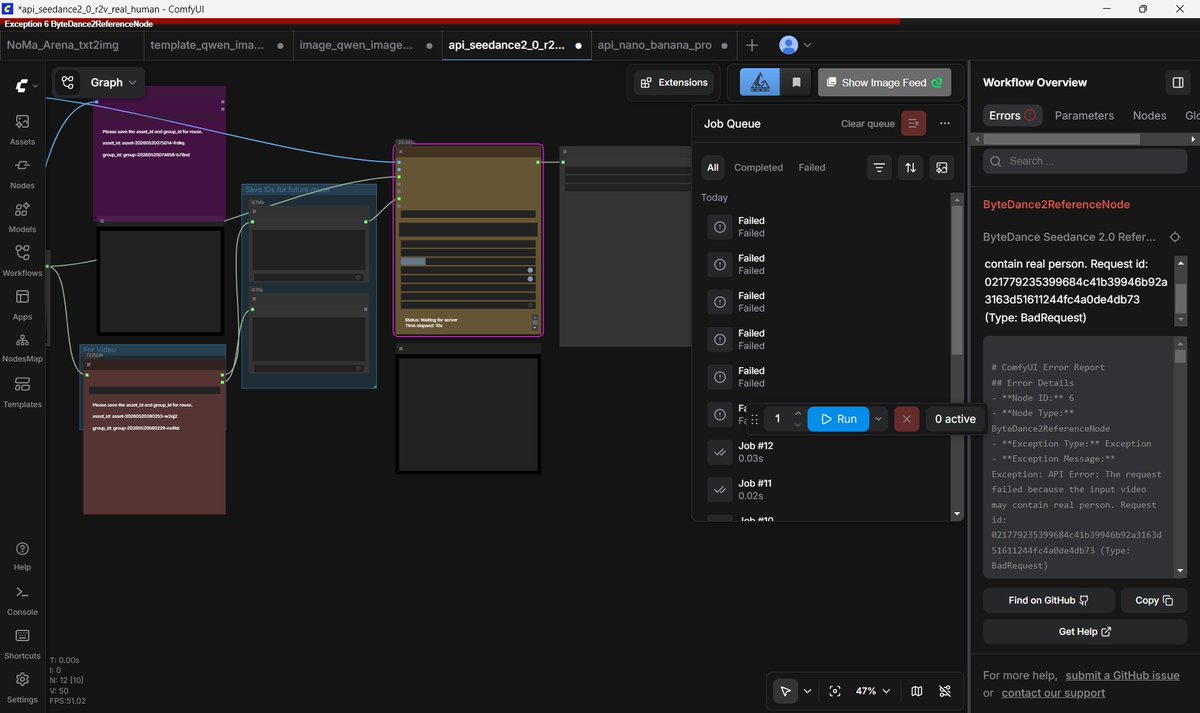
Task: Toggle the Console panel
Action: 22,599
